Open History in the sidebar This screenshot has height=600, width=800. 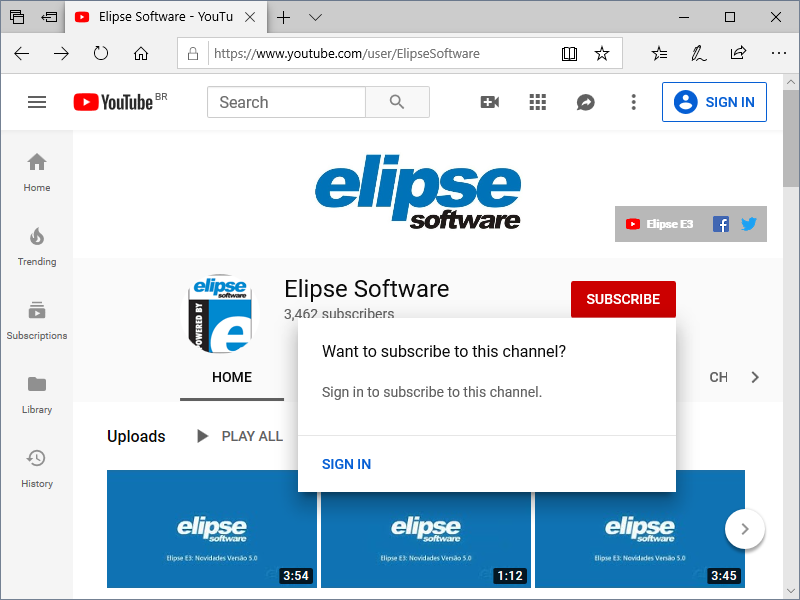click(37, 468)
